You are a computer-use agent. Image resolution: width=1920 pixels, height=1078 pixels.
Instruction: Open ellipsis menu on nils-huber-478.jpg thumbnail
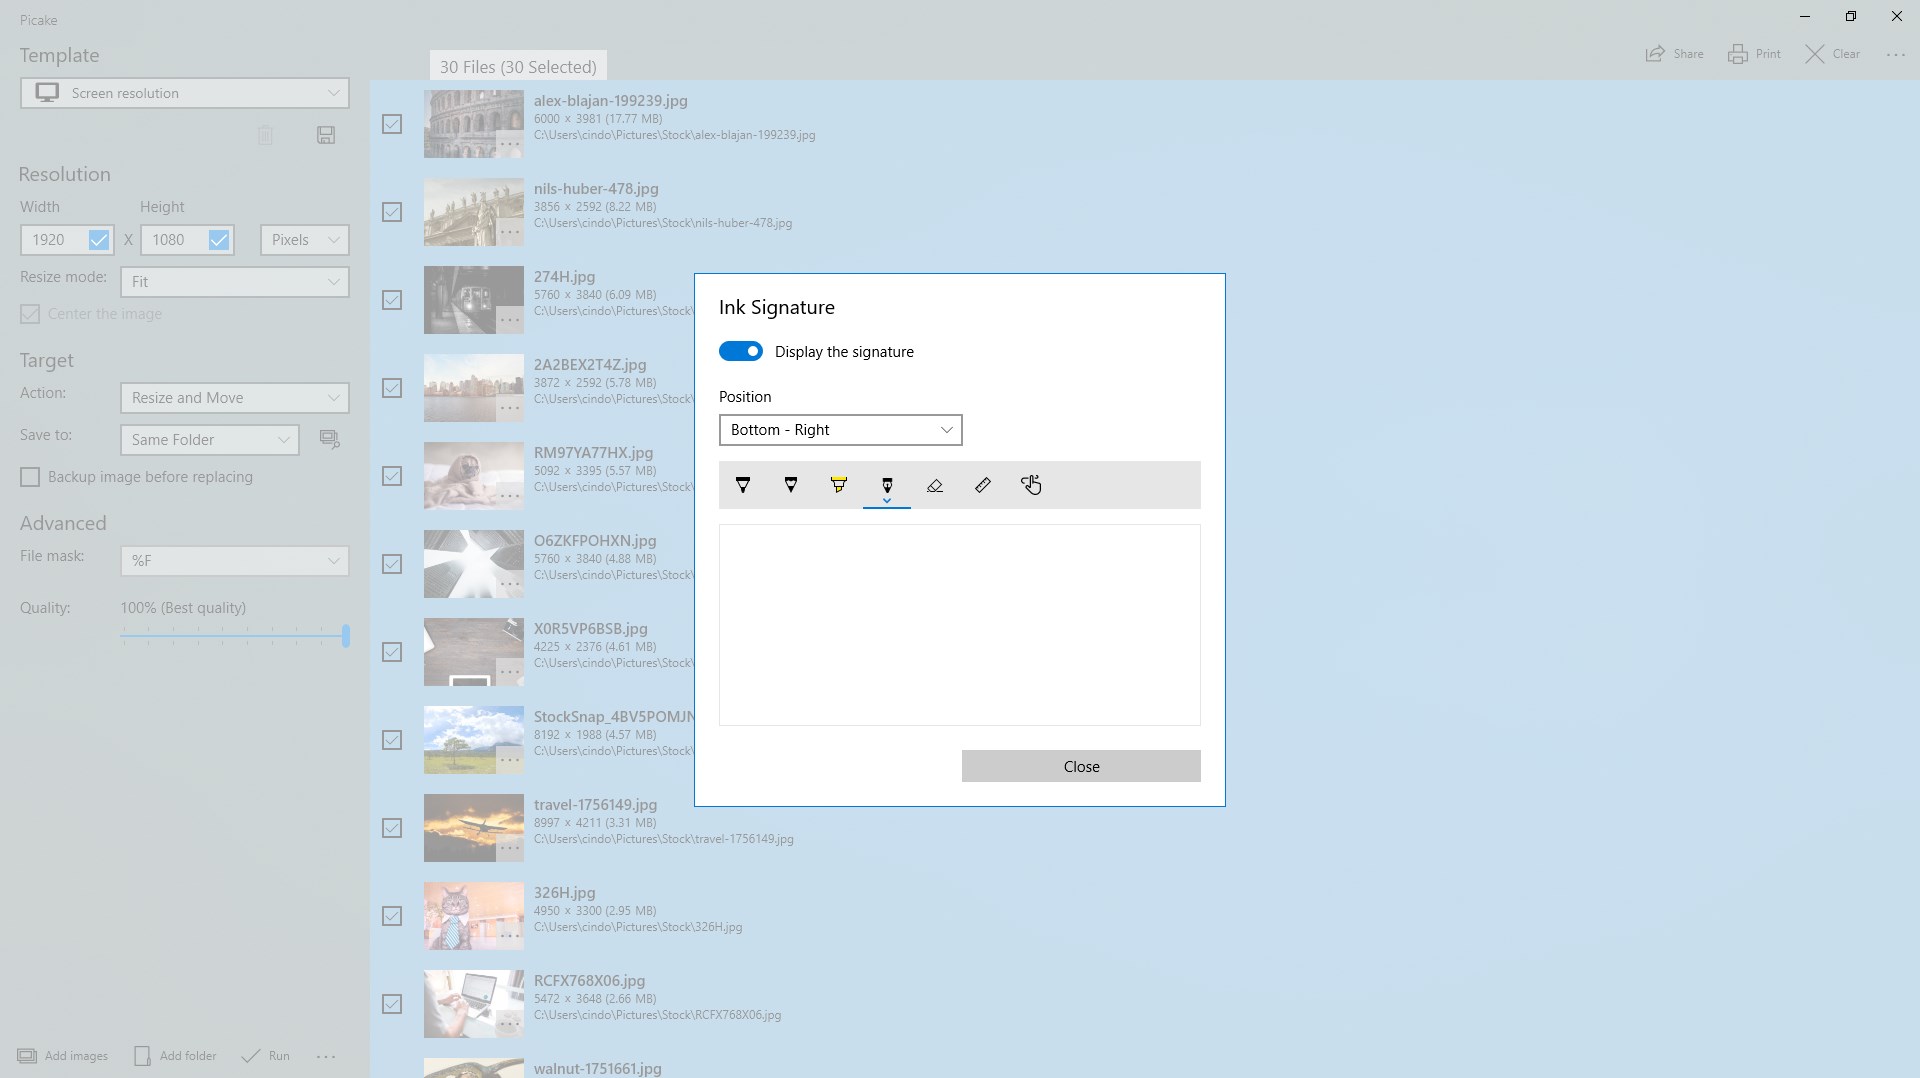pos(510,233)
